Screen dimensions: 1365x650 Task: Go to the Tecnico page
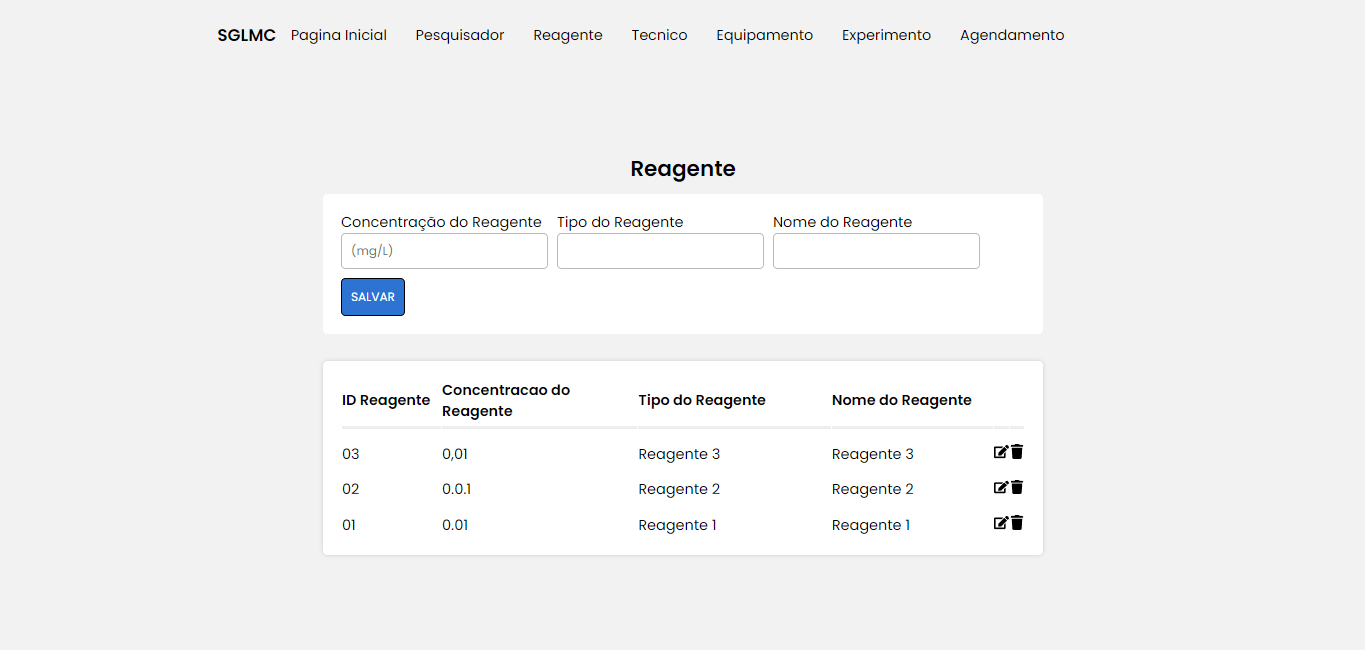point(659,35)
